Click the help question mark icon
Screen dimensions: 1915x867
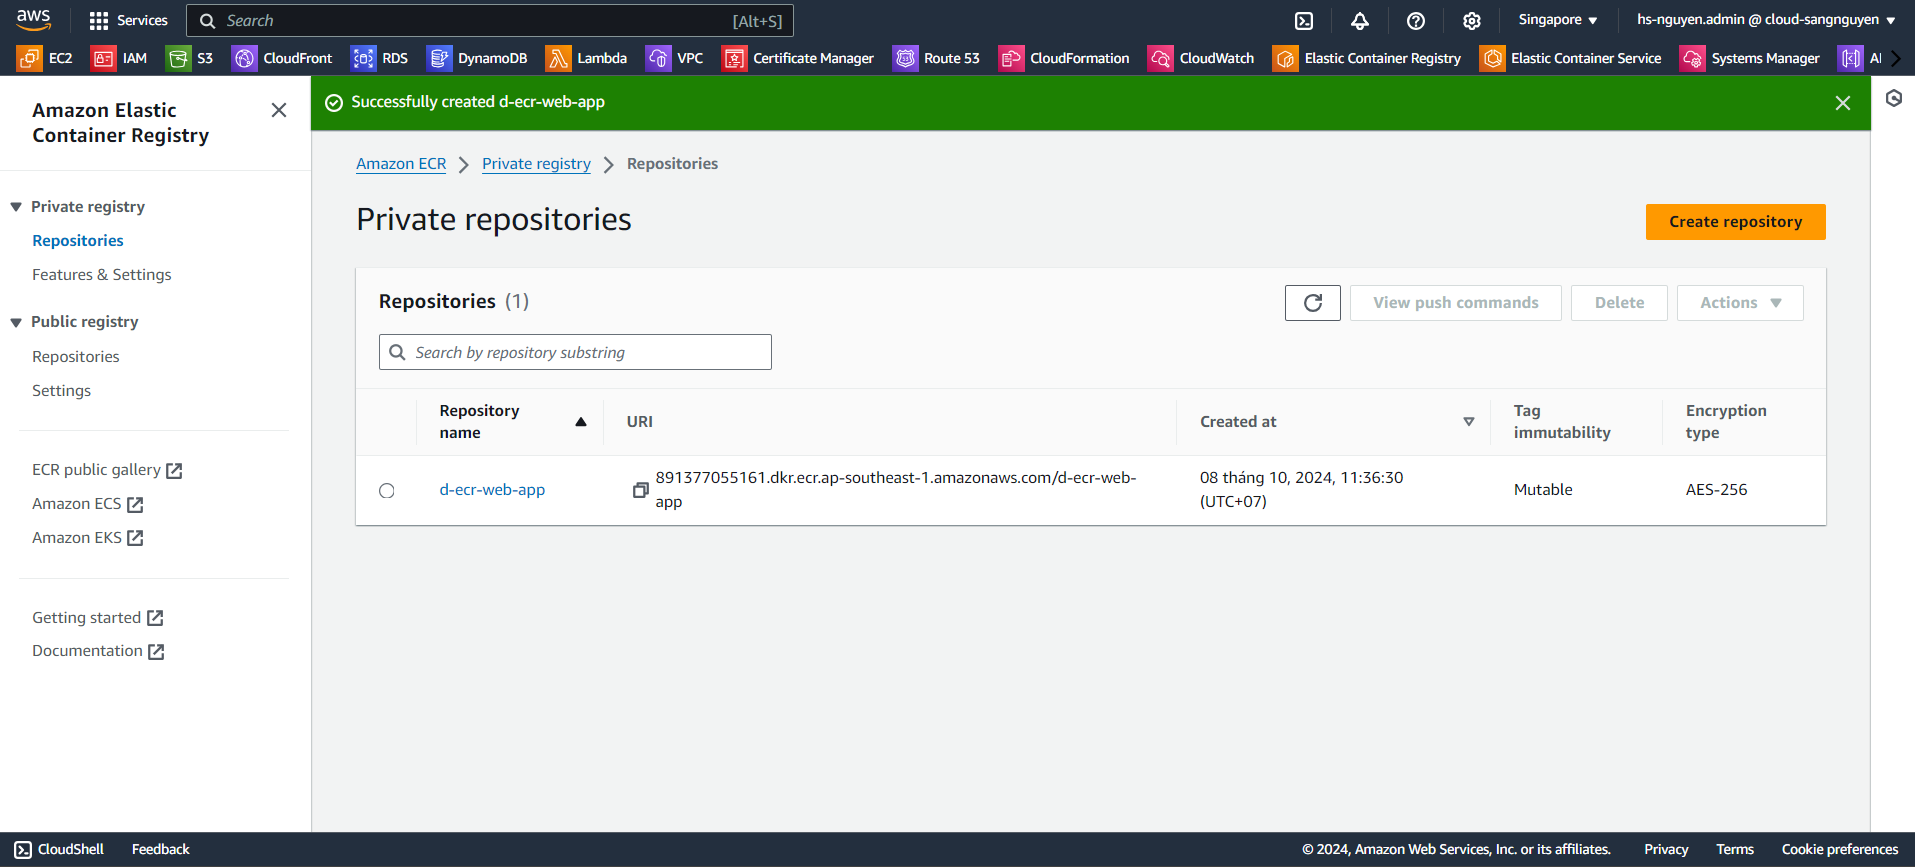tap(1416, 21)
